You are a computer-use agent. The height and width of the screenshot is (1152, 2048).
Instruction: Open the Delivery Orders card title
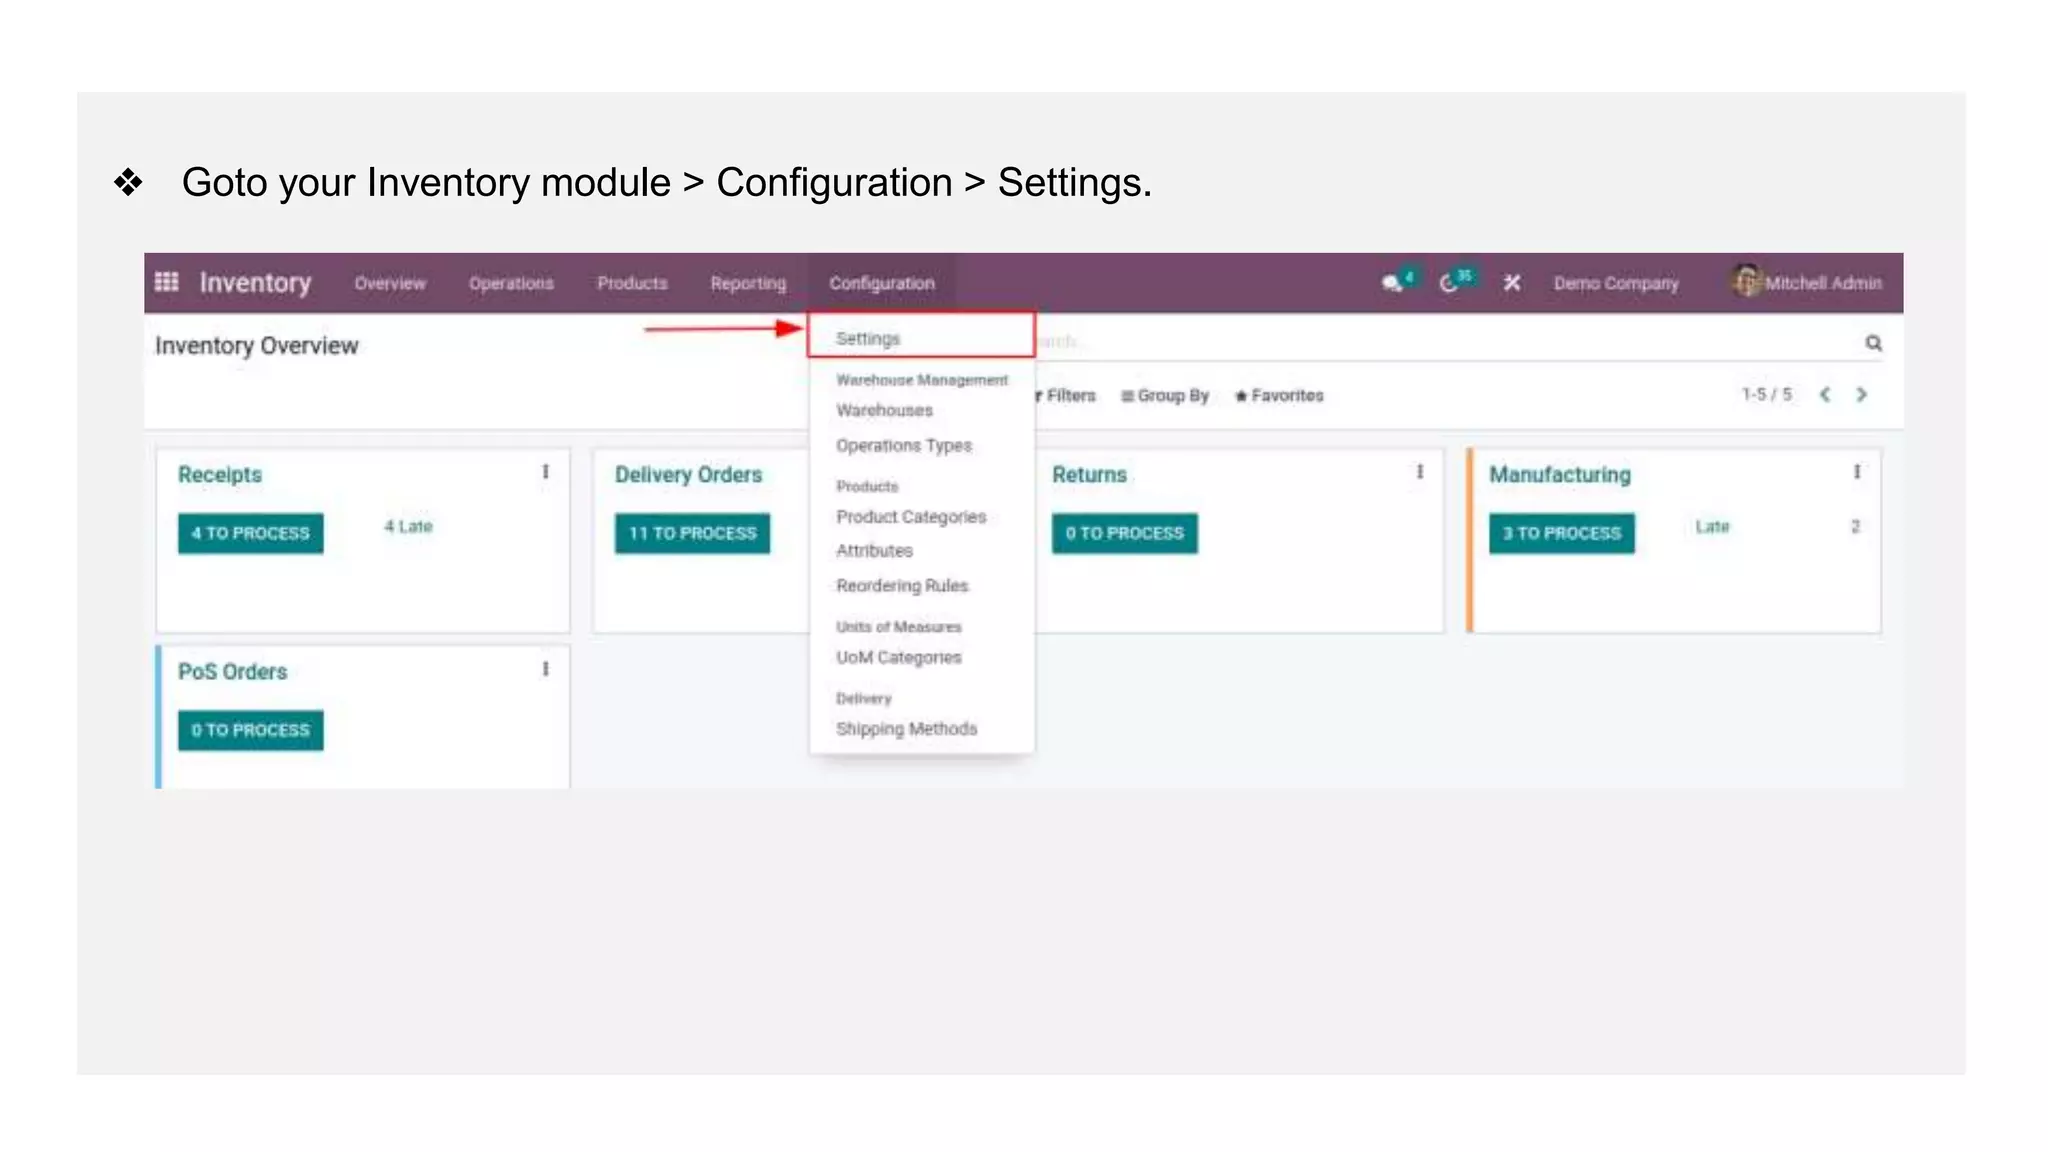688,475
